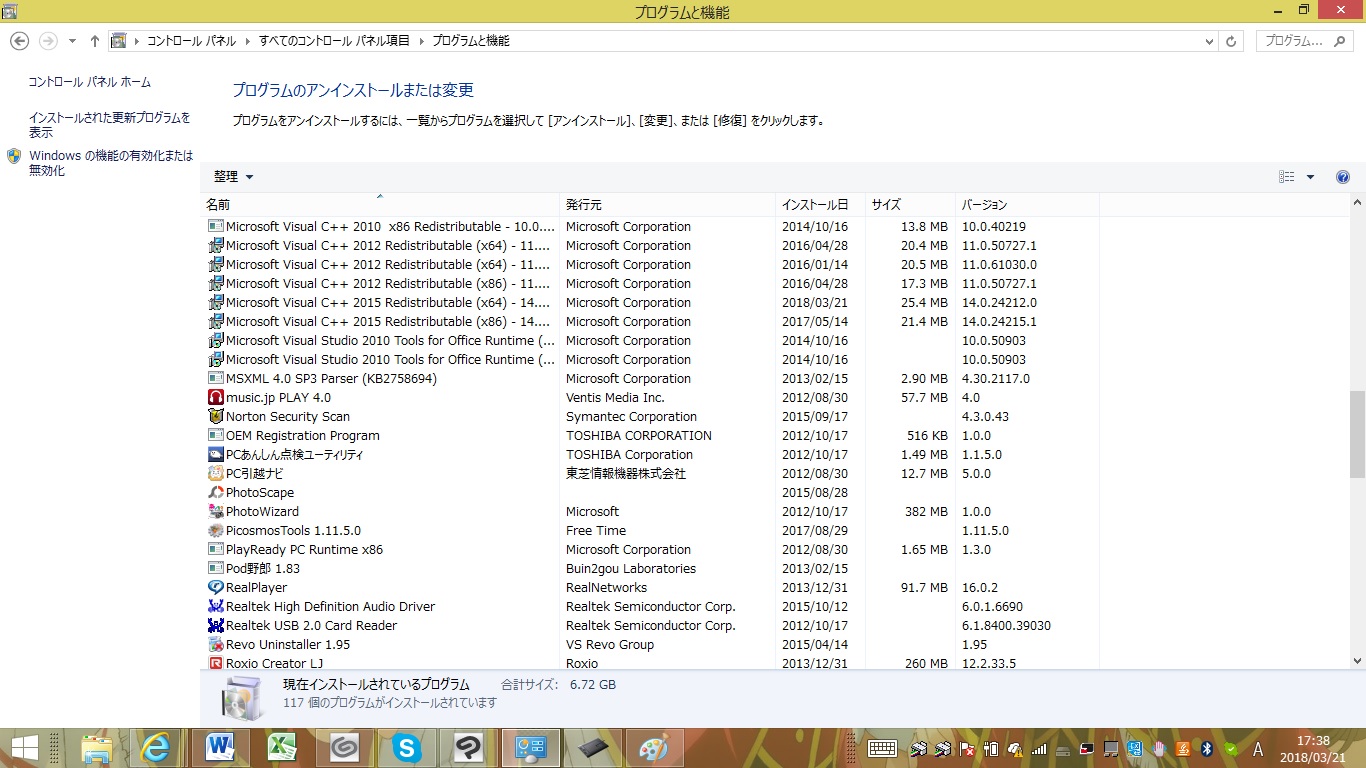Open Skype from the taskbar
This screenshot has width=1366, height=768.
pos(406,748)
